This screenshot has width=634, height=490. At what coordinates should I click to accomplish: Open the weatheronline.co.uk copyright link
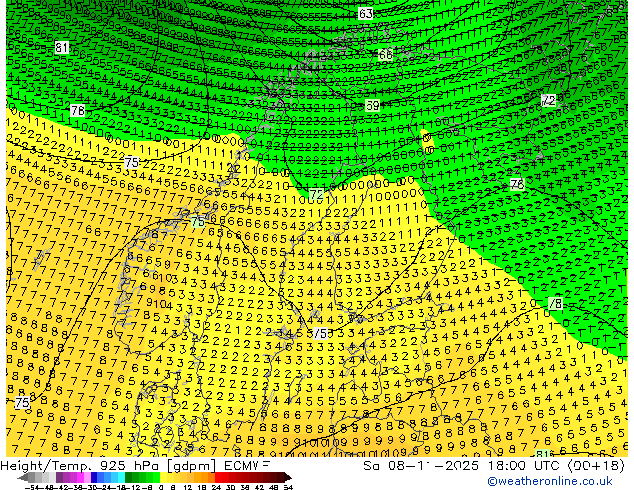[x=550, y=481]
